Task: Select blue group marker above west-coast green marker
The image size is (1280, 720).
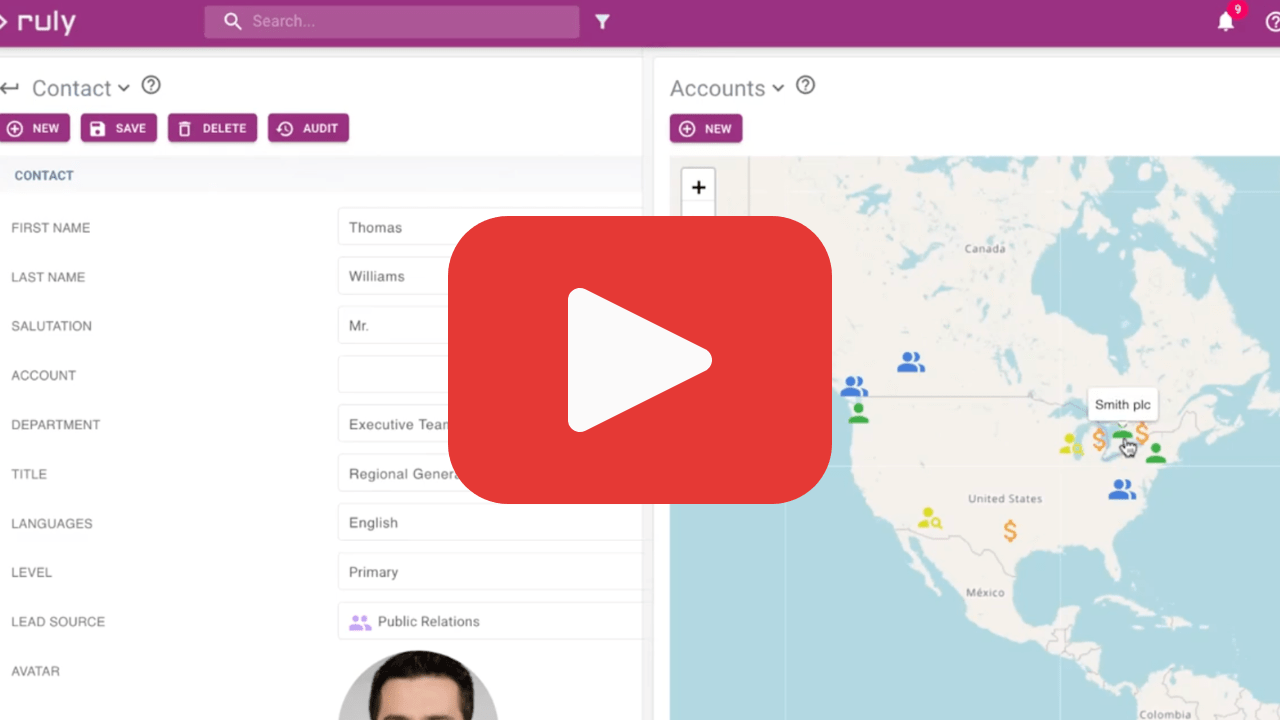Action: [x=853, y=386]
